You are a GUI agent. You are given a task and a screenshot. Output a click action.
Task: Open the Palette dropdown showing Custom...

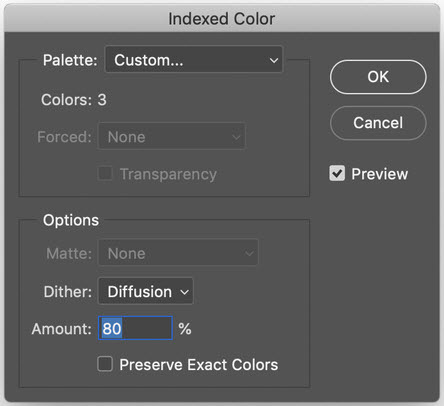194,60
